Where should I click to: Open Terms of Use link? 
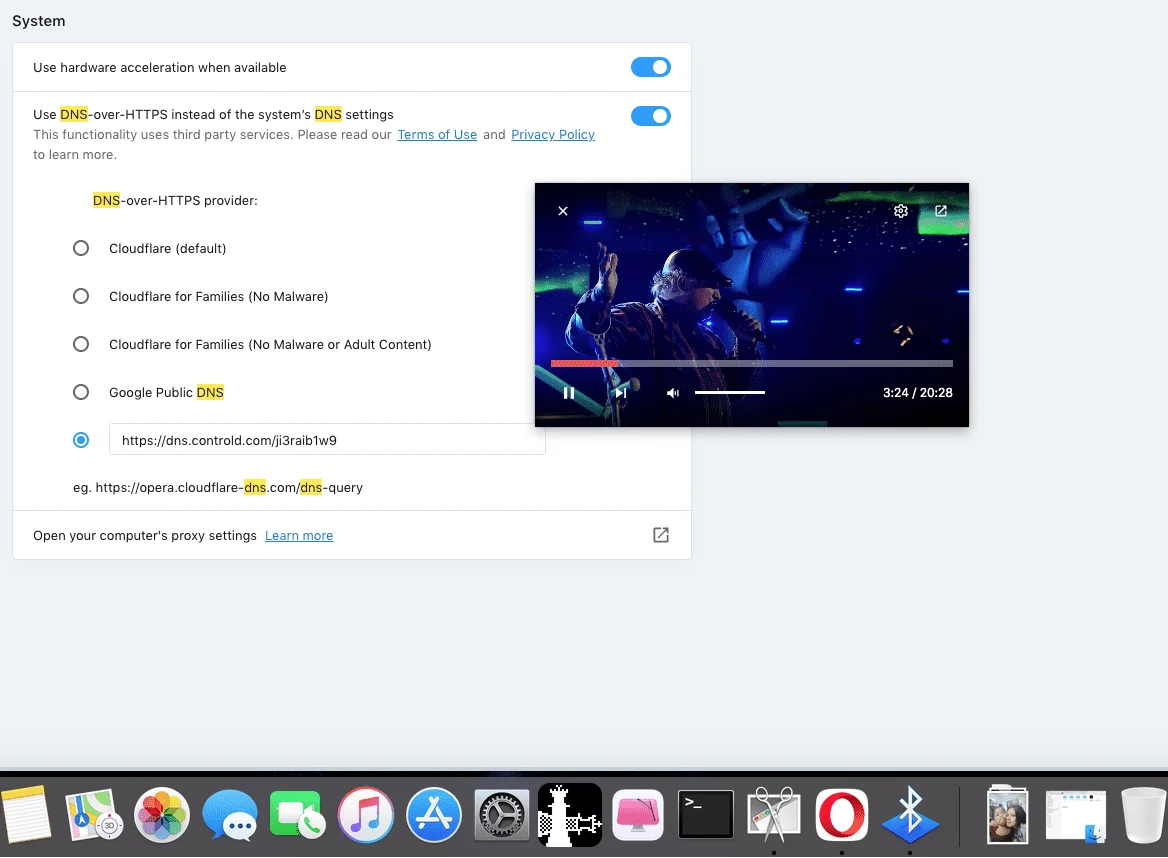point(437,135)
